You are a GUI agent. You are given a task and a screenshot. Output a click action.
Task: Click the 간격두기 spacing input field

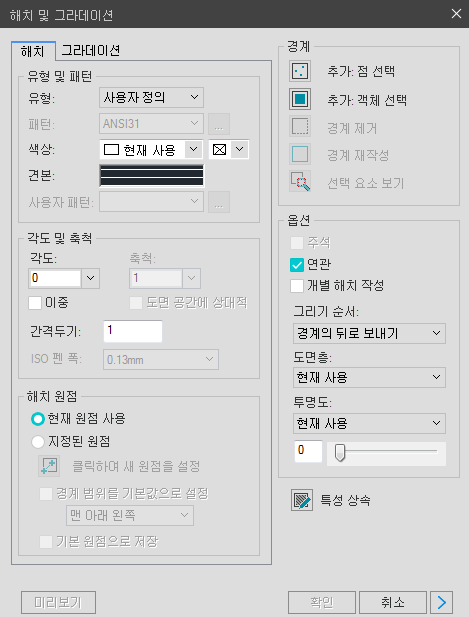133,331
